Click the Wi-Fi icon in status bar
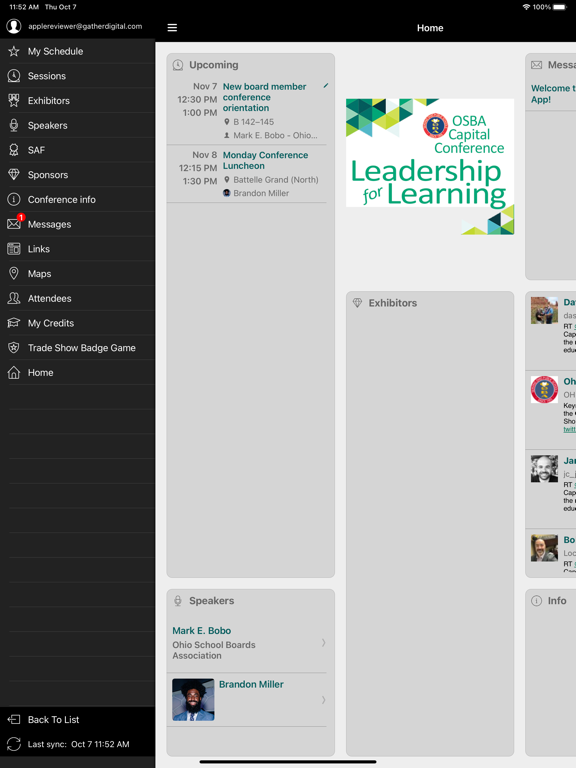The width and height of the screenshot is (576, 768). coord(526,7)
